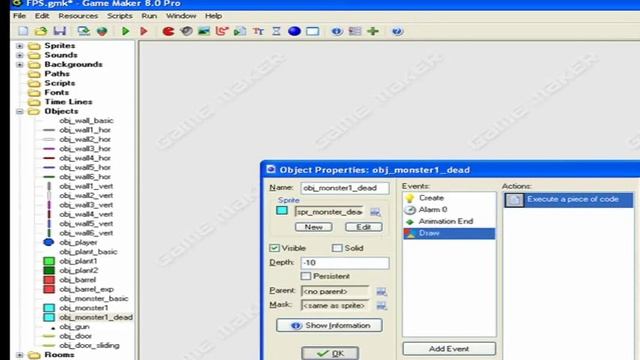This screenshot has height=360, width=640.
Task: Select obj_barrel_exp in the resource tree
Action: [87, 289]
